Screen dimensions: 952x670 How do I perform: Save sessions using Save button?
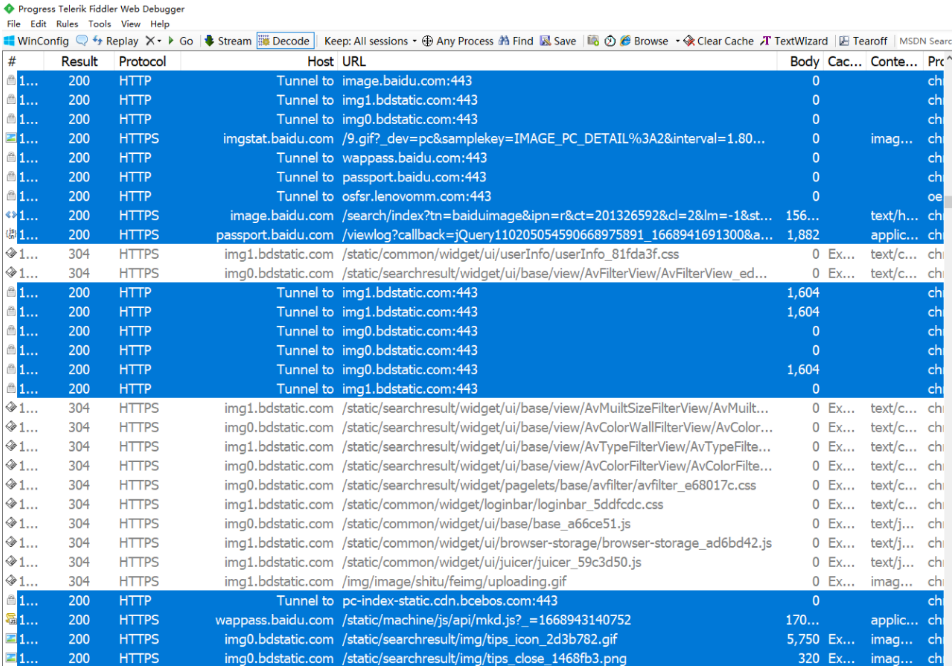coord(558,41)
